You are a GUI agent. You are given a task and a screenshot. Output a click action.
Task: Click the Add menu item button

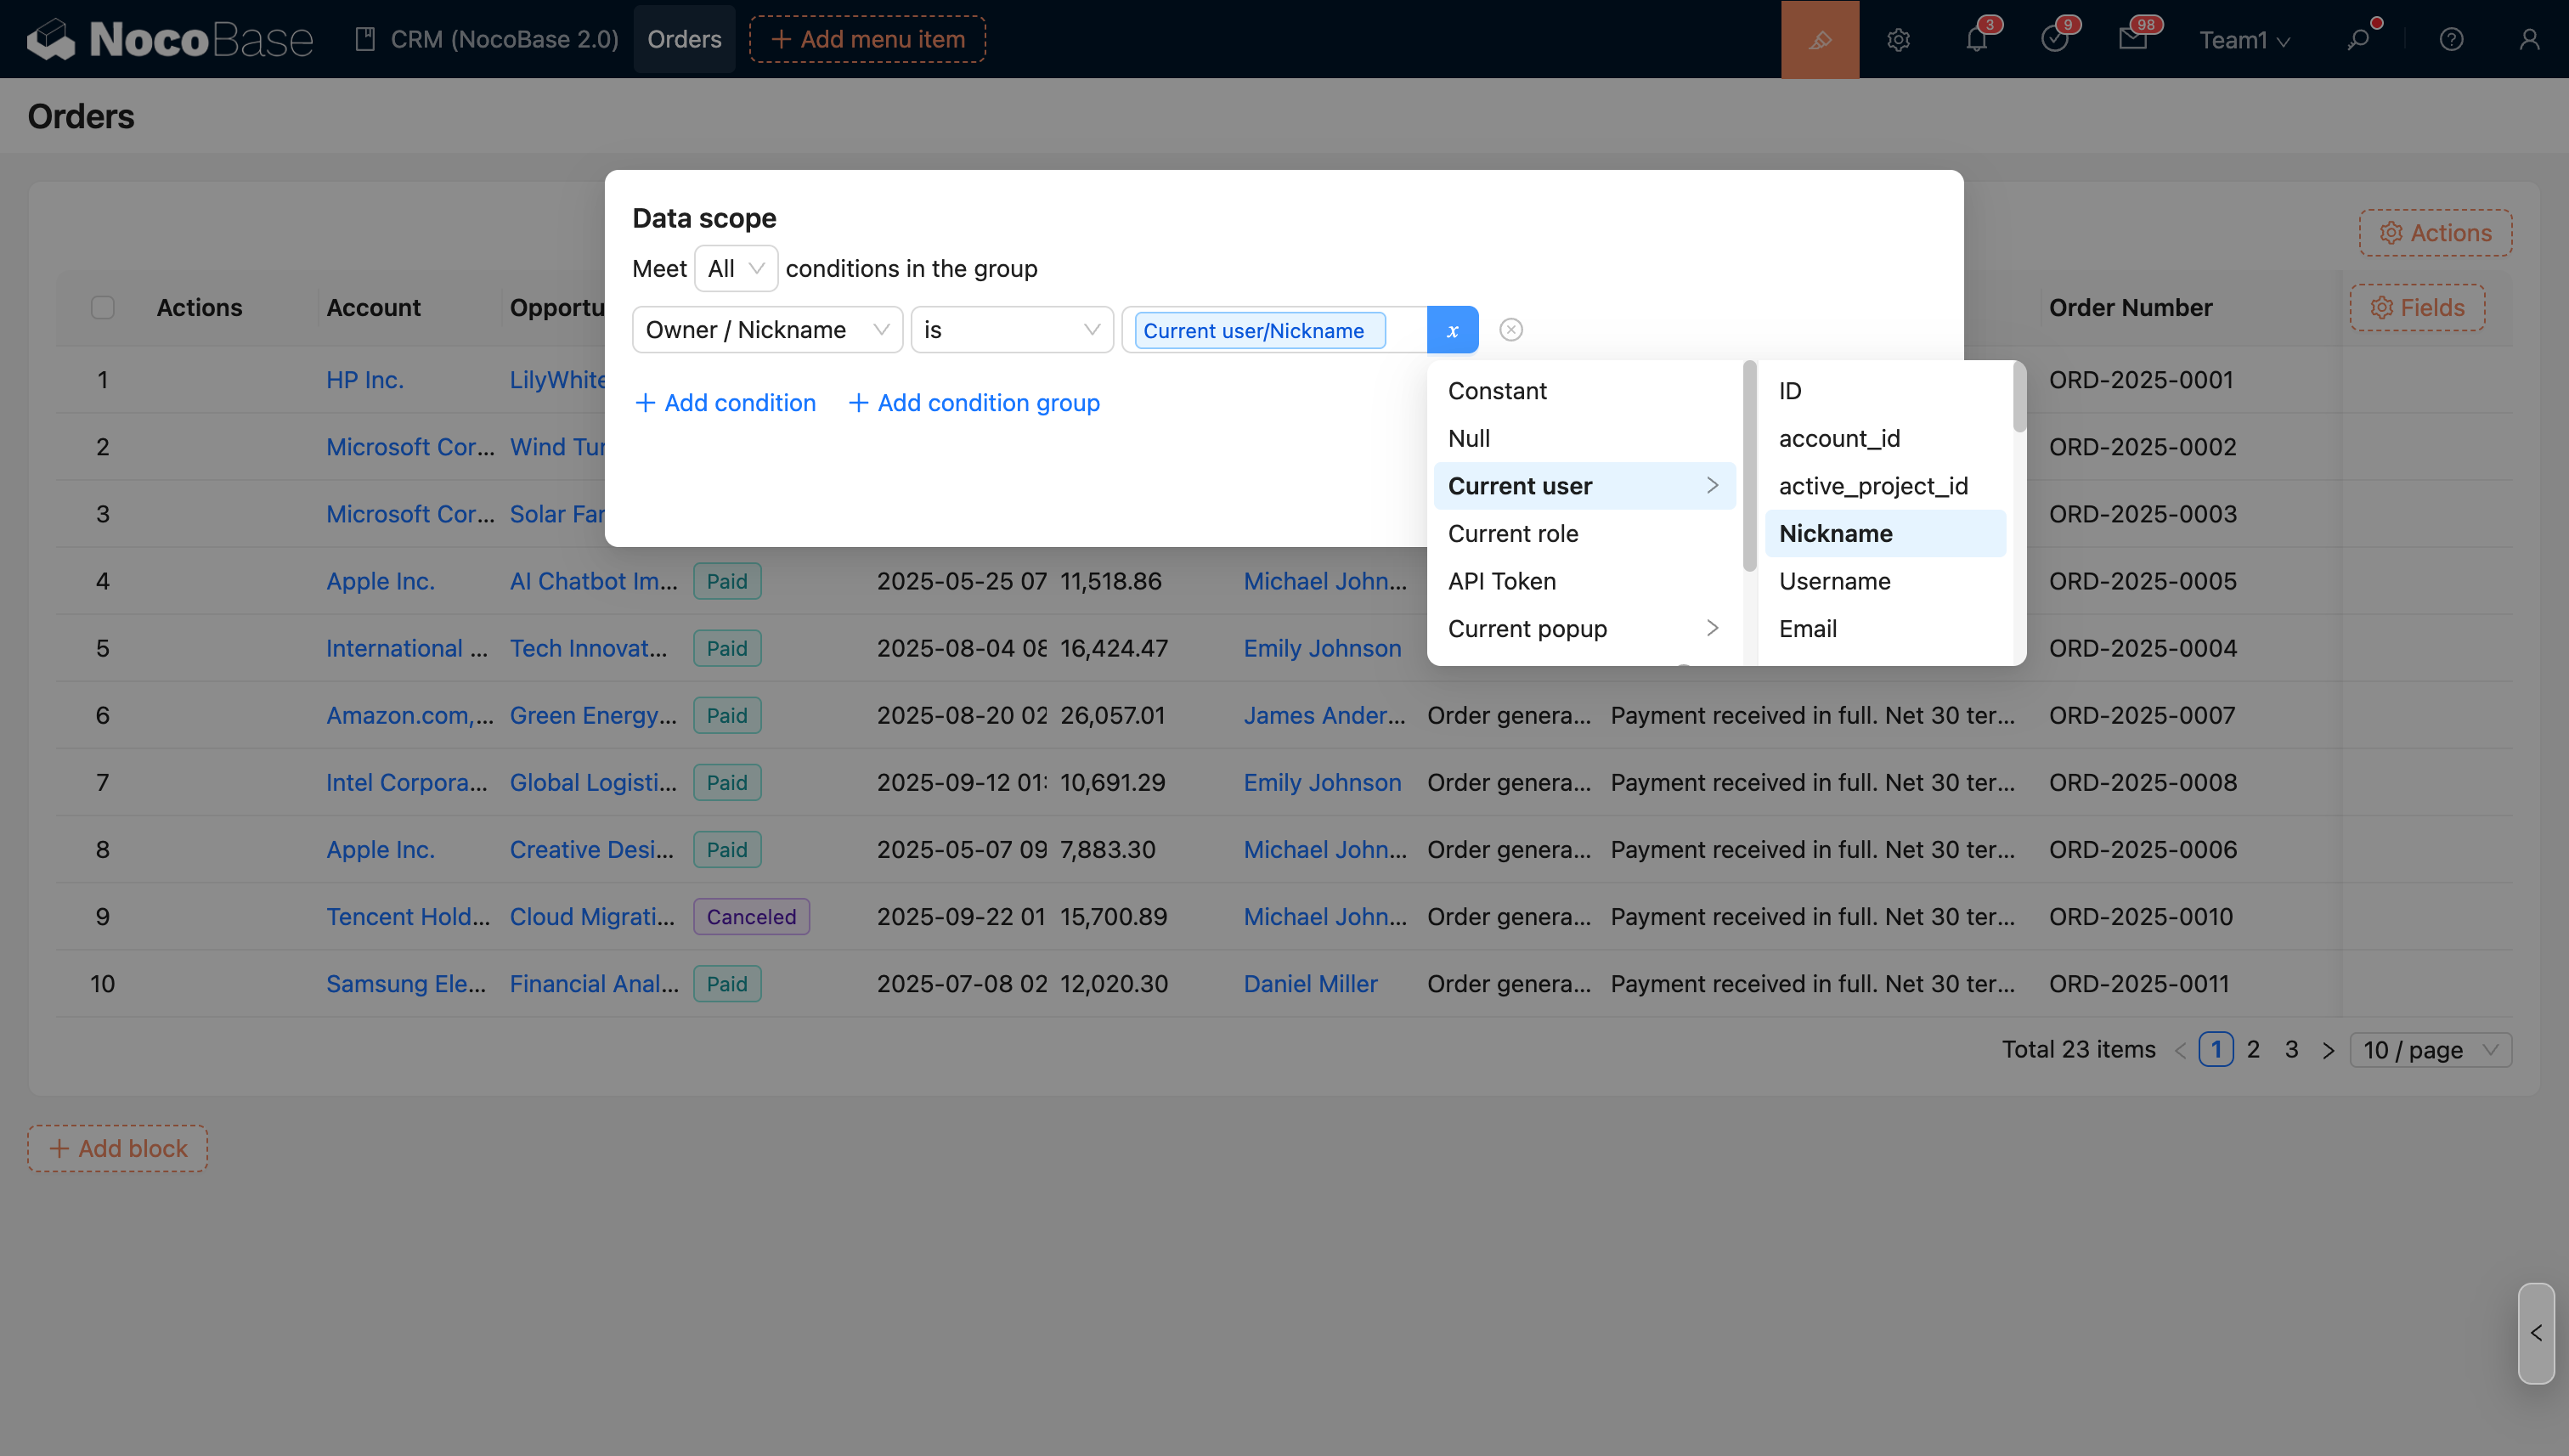click(x=867, y=39)
